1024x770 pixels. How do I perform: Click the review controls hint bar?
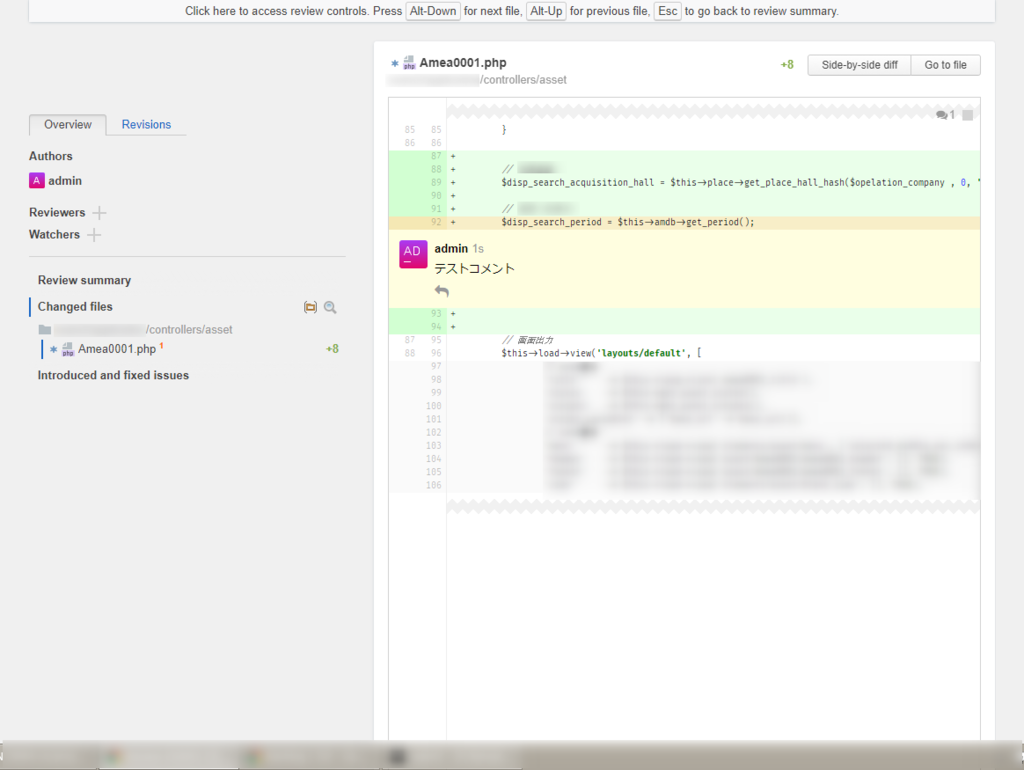pos(511,11)
